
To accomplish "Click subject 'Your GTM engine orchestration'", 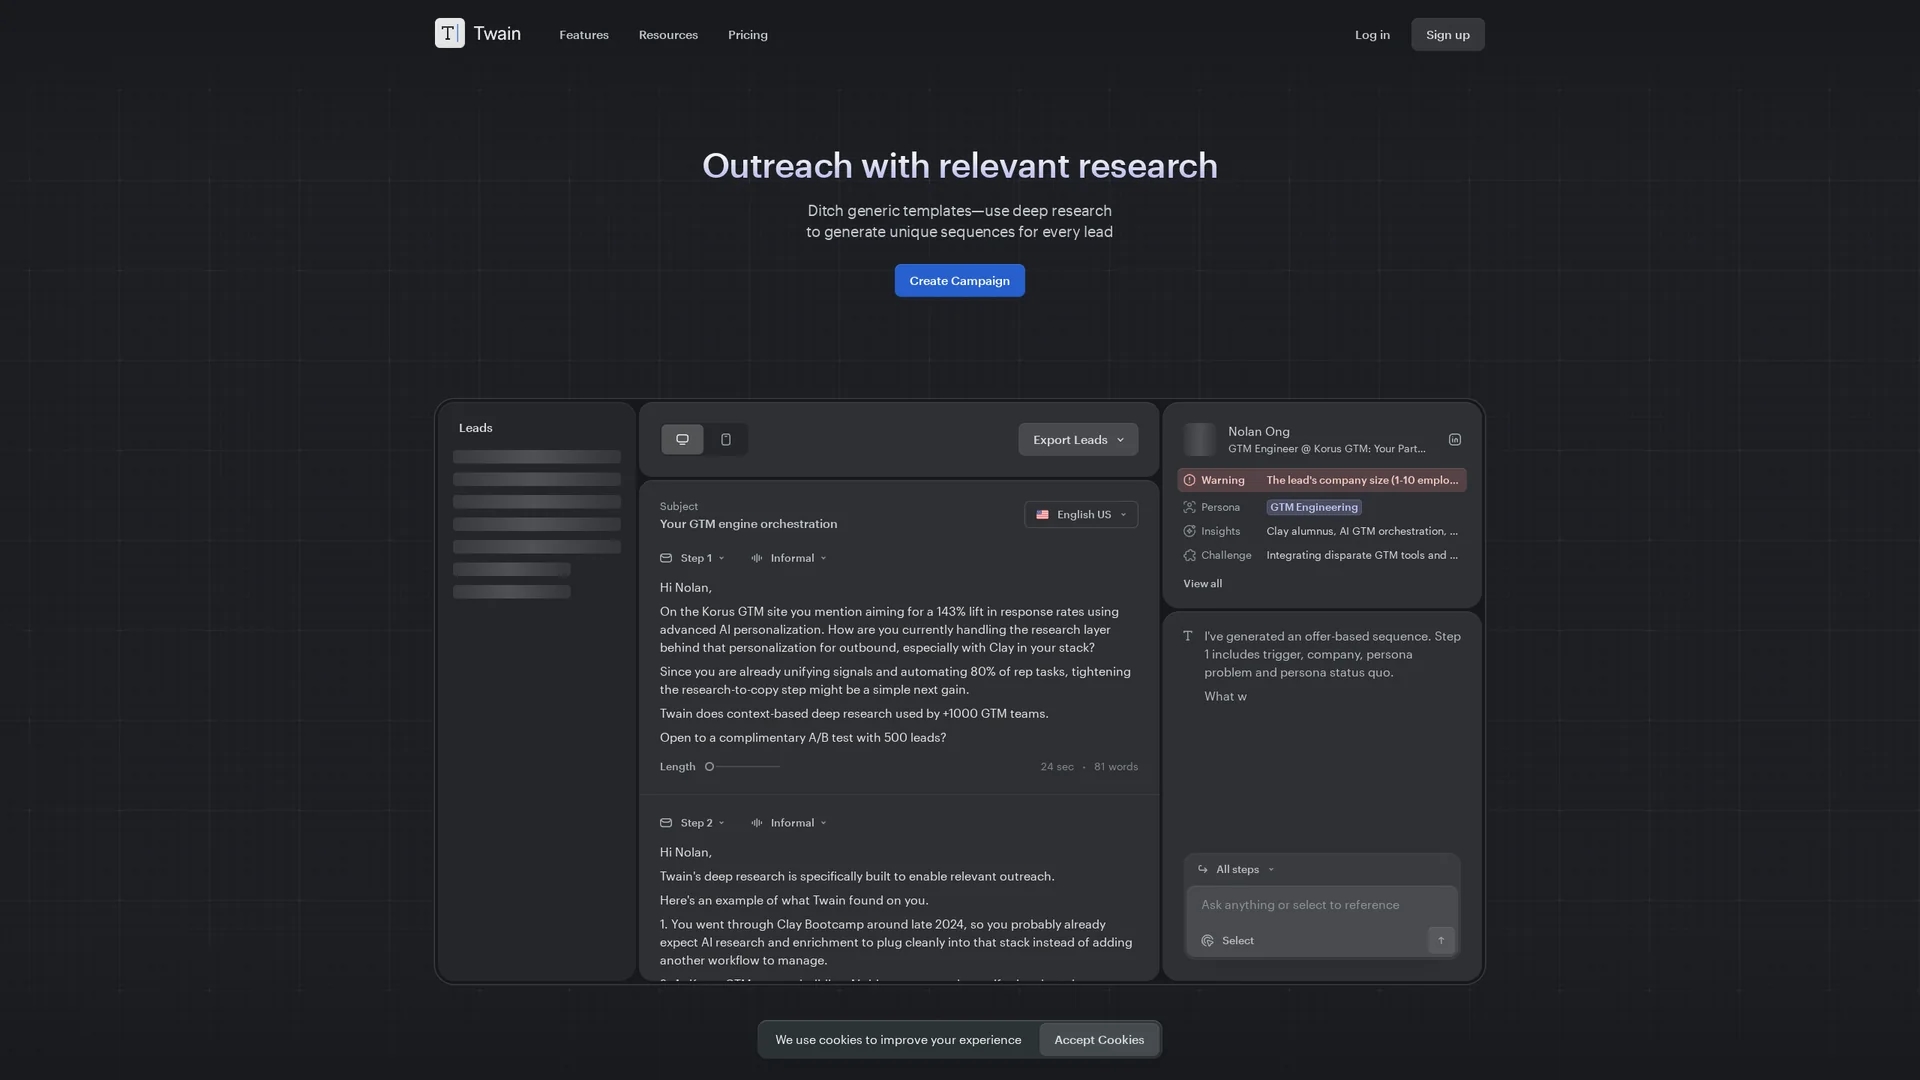I will (x=748, y=524).
